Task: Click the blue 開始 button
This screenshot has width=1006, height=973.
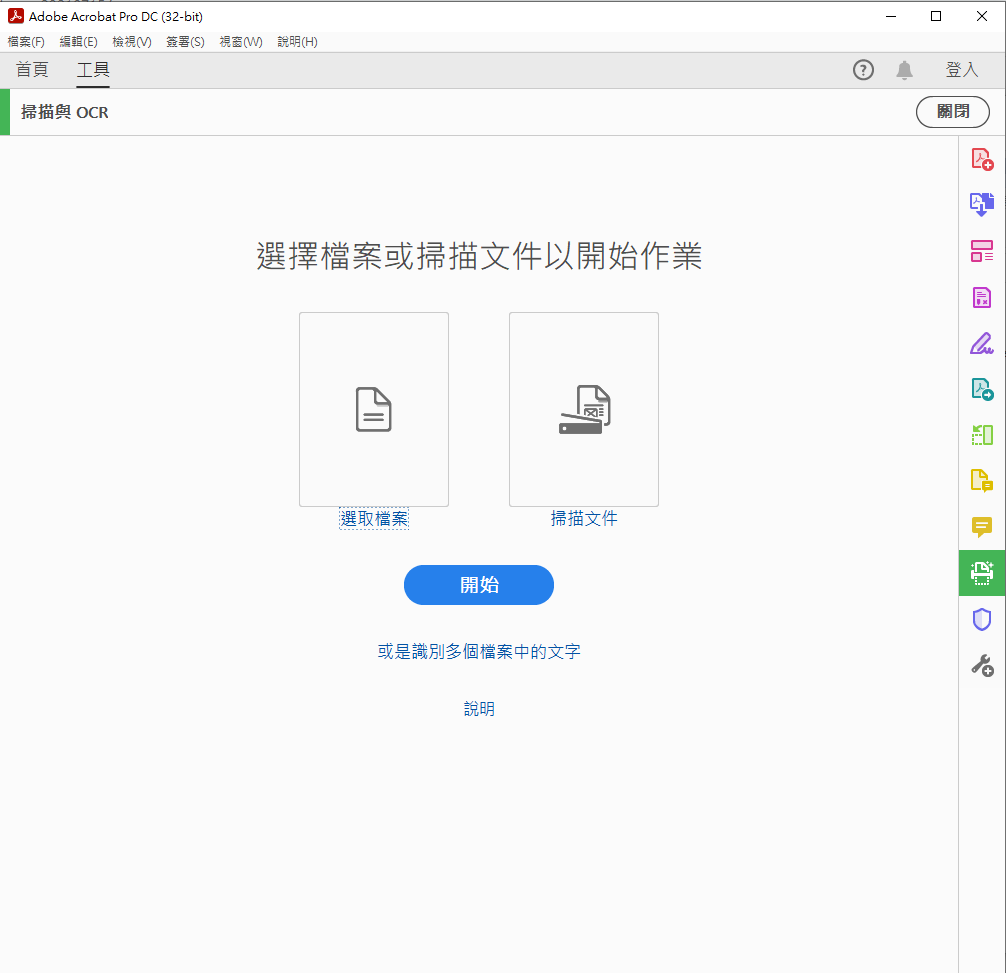Action: point(478,585)
